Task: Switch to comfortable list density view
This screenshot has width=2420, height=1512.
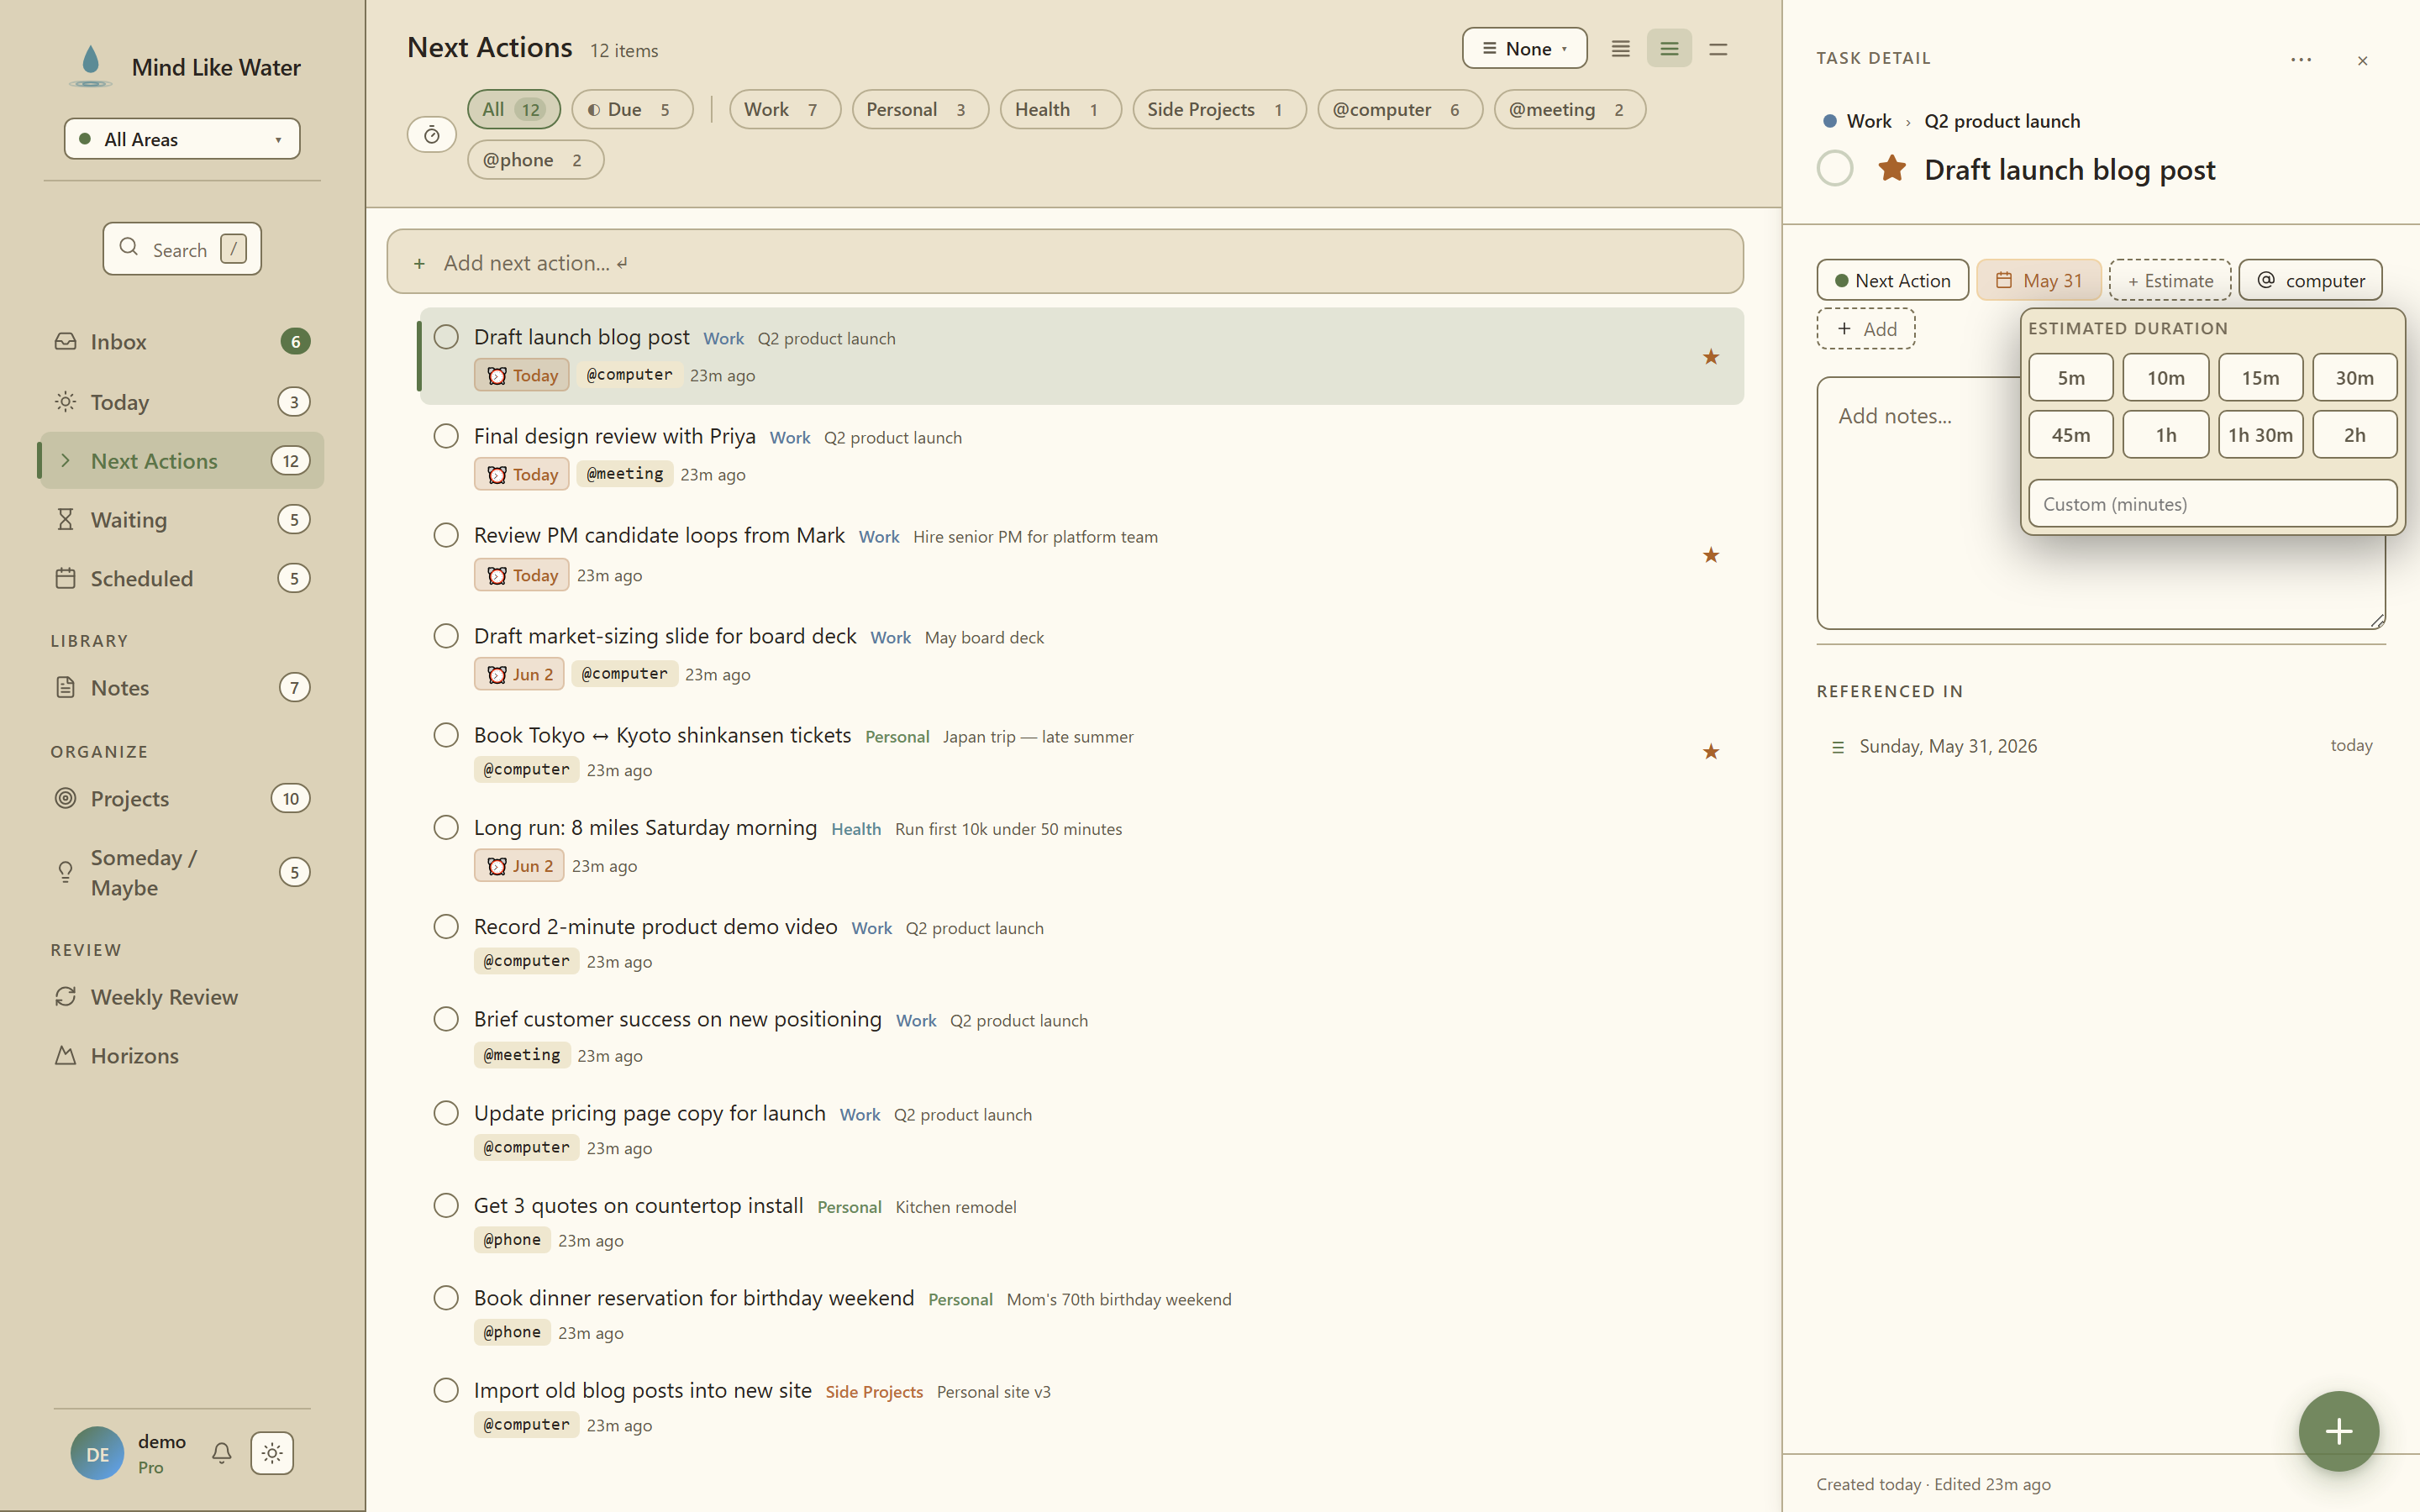Action: coord(1669,48)
